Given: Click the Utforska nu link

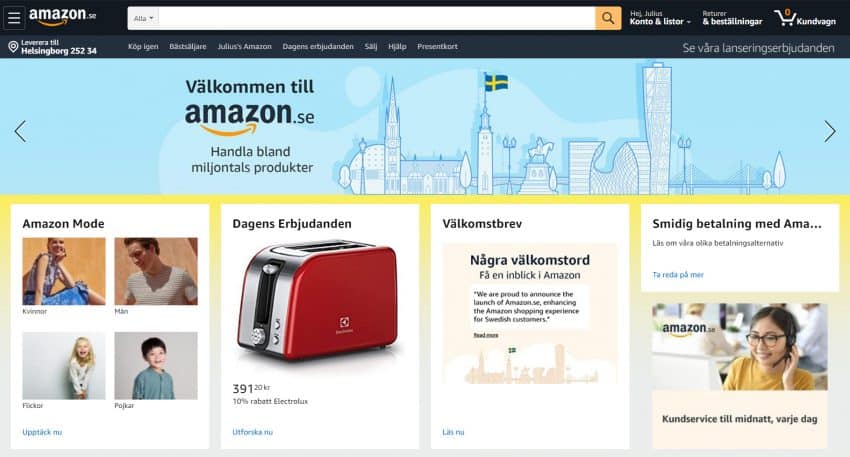Looking at the screenshot, I should pyautogui.click(x=253, y=432).
